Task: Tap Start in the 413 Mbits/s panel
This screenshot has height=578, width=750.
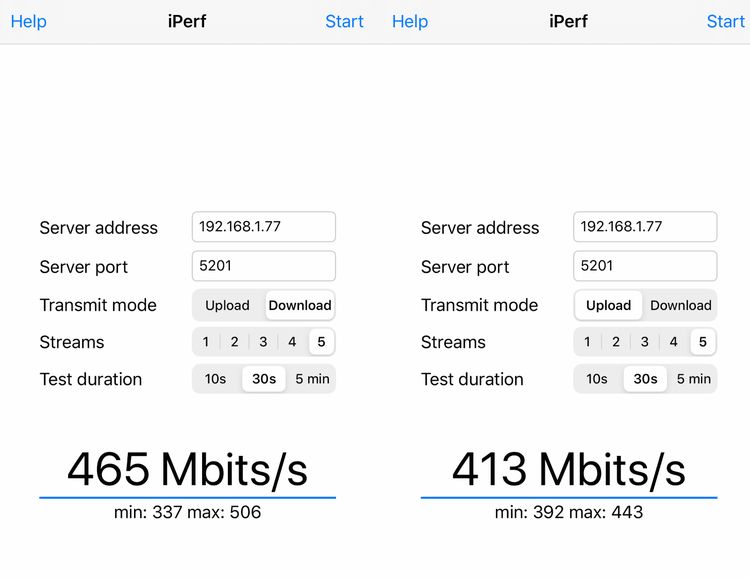Action: click(x=725, y=21)
